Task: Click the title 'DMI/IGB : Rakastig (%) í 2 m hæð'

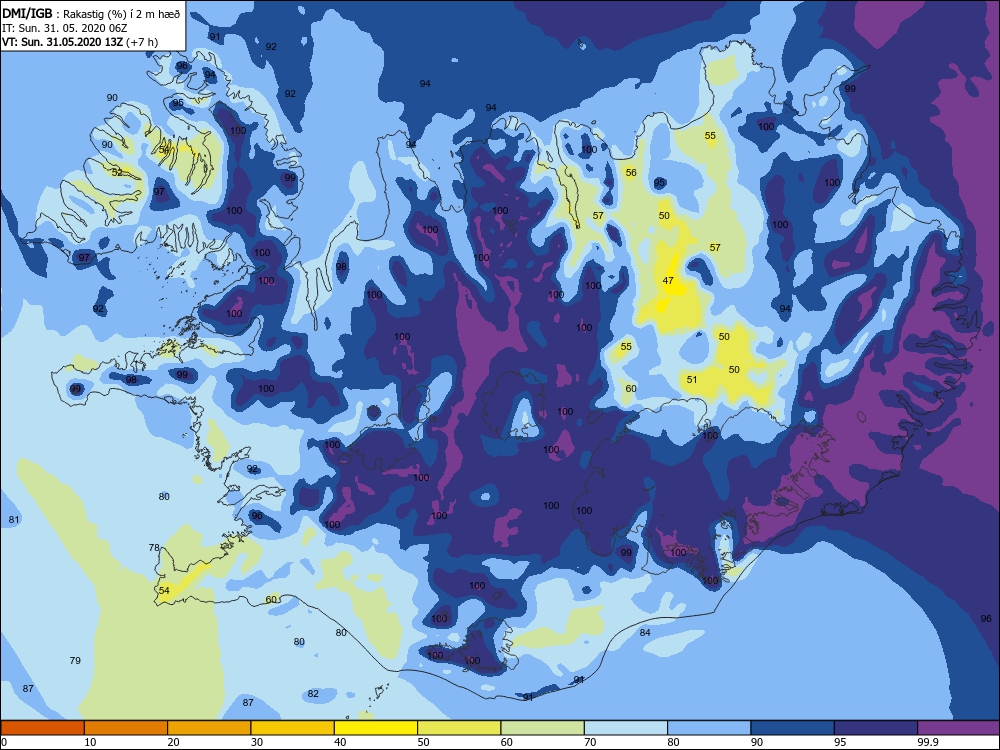Action: pyautogui.click(x=91, y=13)
